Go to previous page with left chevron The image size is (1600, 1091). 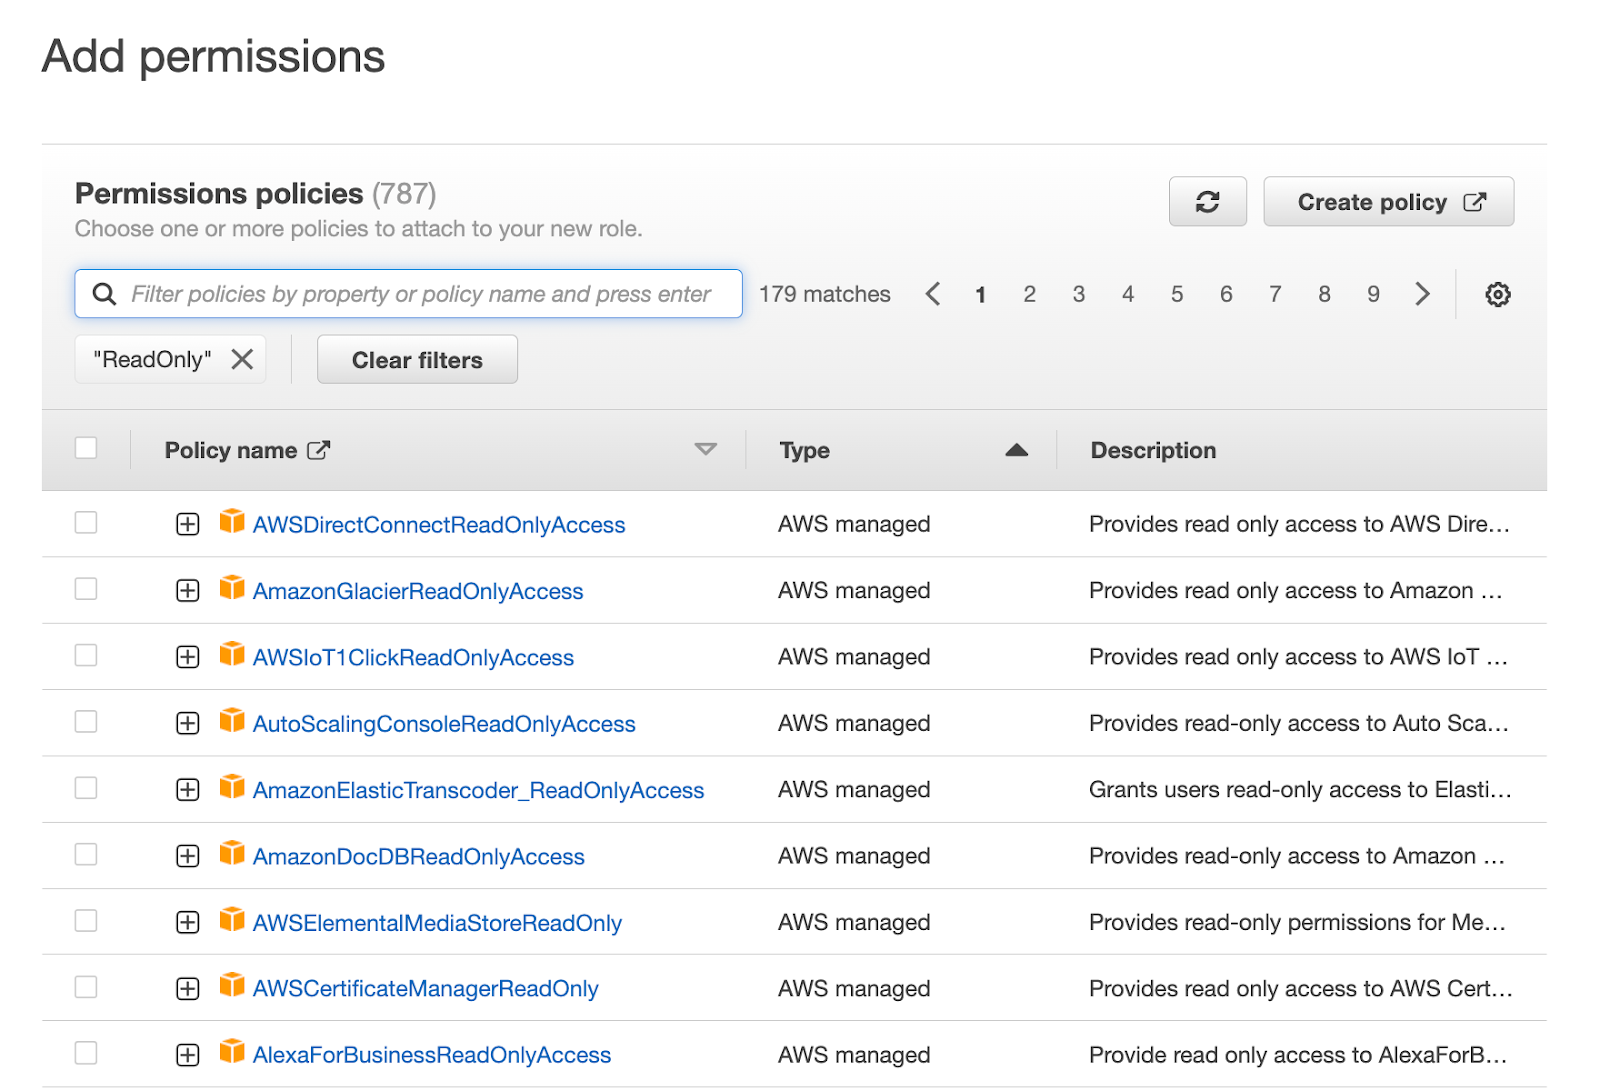(x=933, y=294)
